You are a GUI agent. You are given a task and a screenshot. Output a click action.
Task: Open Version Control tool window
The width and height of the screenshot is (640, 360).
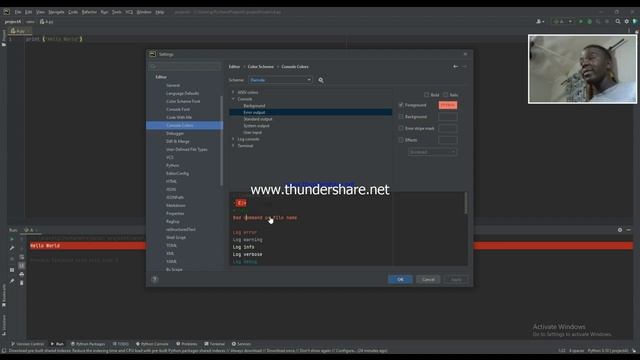tap(27, 344)
